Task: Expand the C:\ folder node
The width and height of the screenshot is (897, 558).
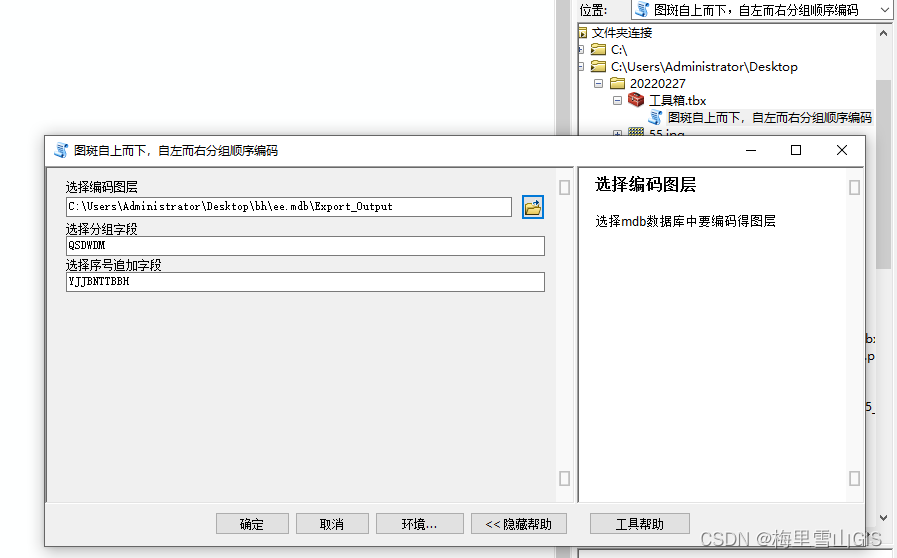Action: pos(581,50)
